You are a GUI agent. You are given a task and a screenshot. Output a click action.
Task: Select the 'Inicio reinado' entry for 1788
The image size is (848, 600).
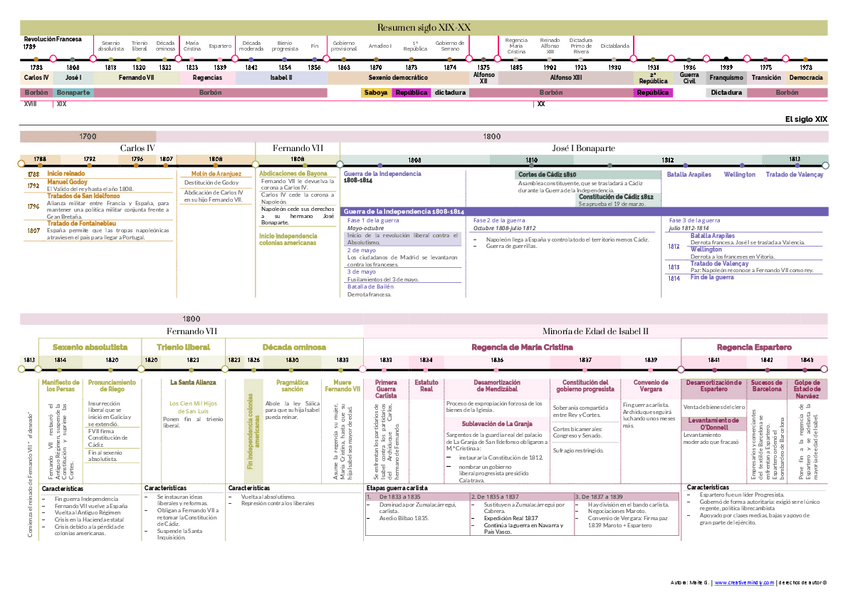pyautogui.click(x=66, y=174)
